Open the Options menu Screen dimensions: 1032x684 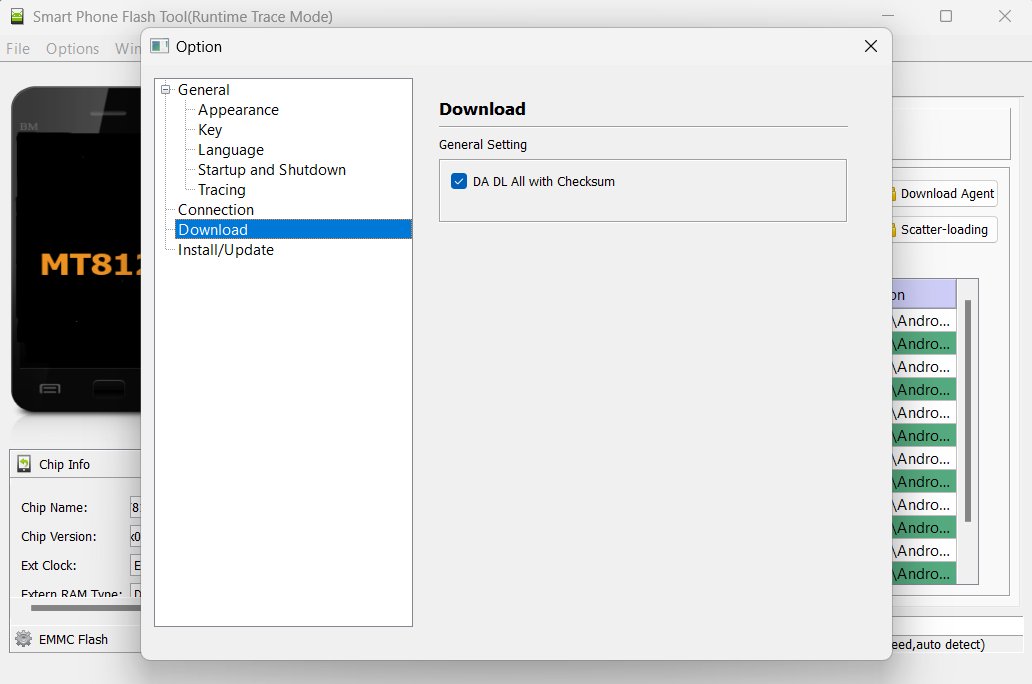tap(72, 48)
